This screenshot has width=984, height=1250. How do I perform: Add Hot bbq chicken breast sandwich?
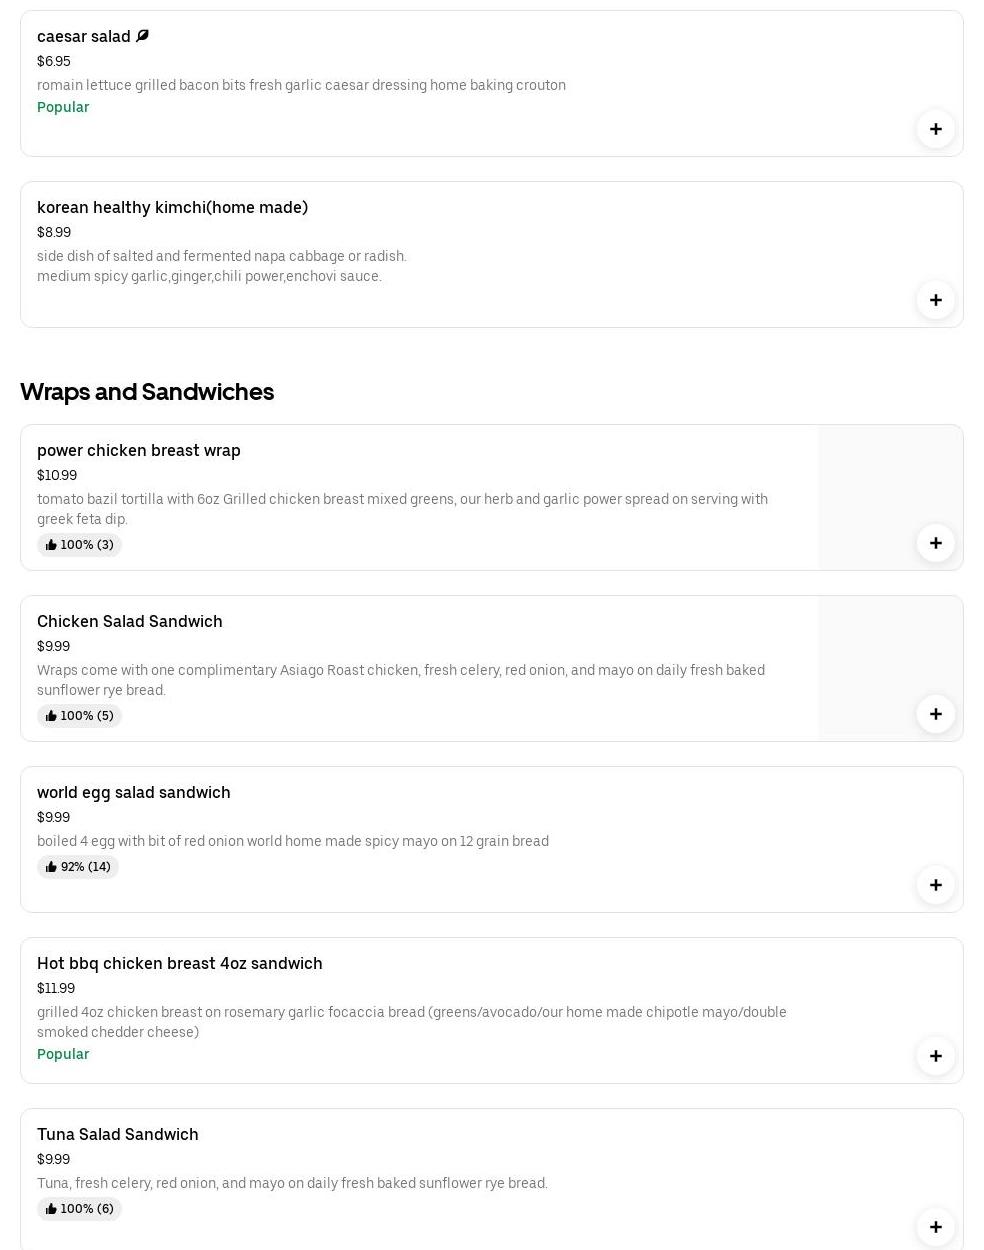coord(935,1056)
